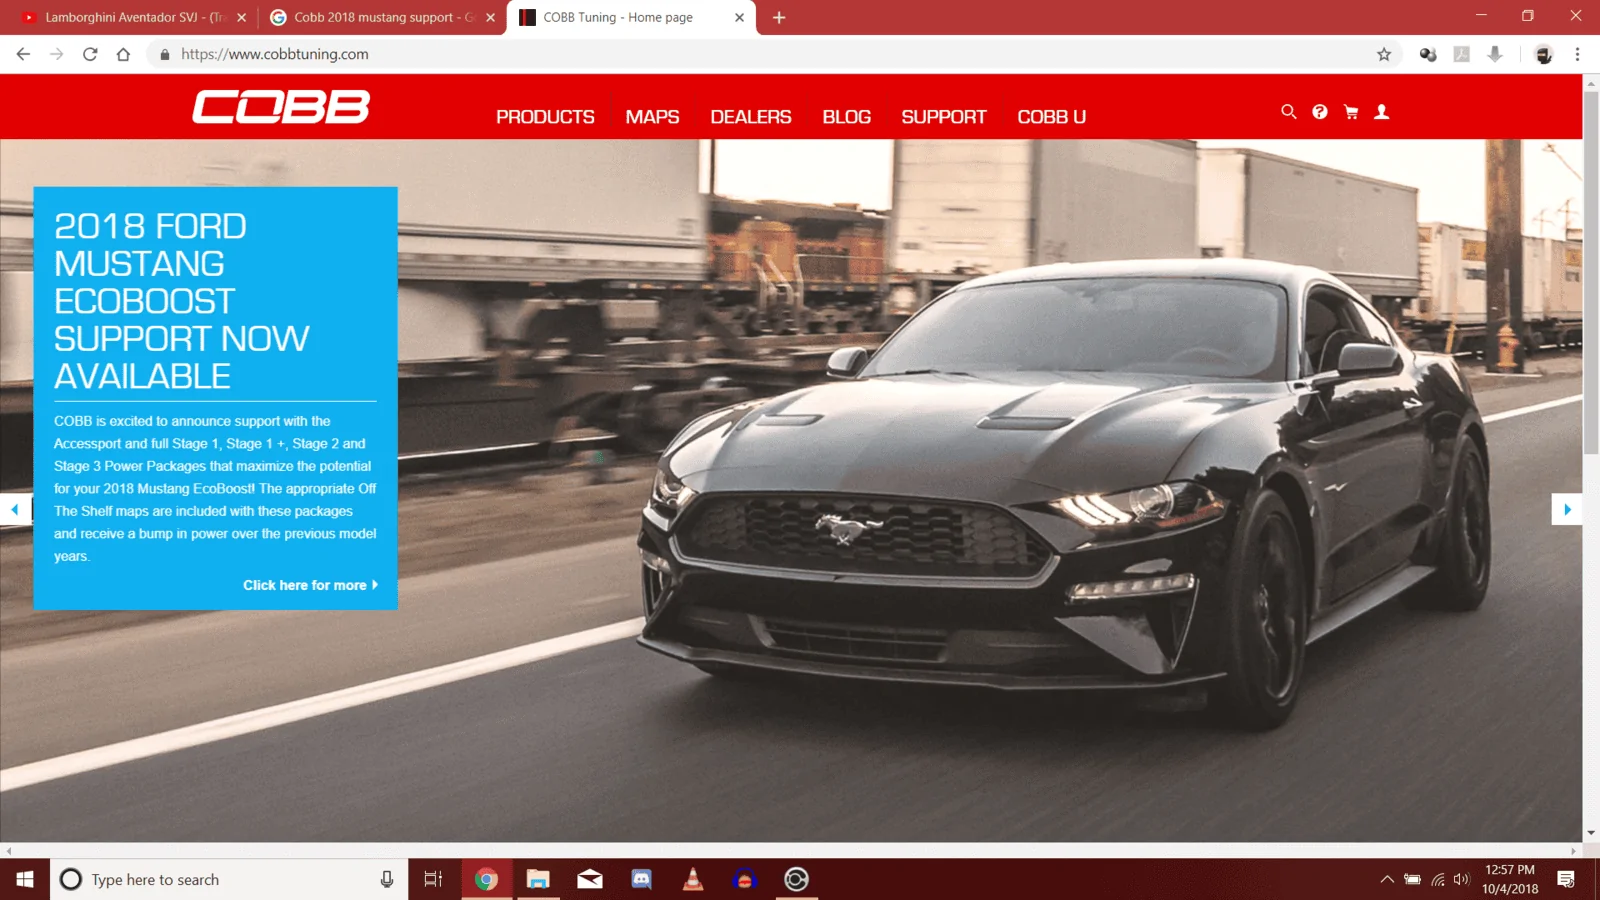Bookmark this page with the star
Screen dimensions: 1600x900
[x=1384, y=54]
